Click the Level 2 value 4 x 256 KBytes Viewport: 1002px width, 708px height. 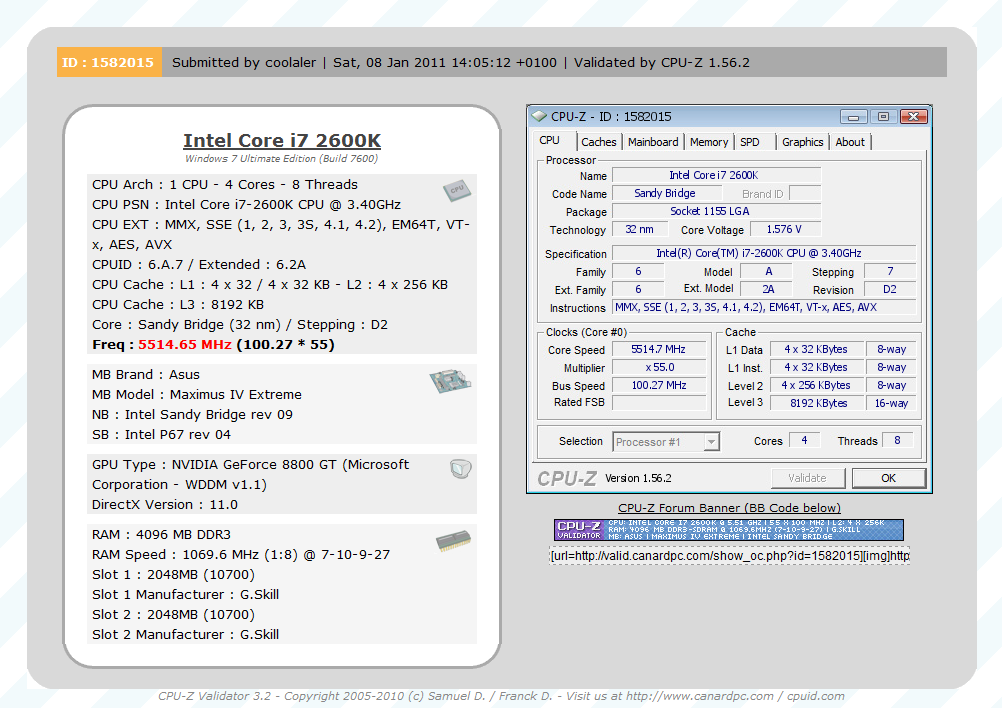pos(816,385)
